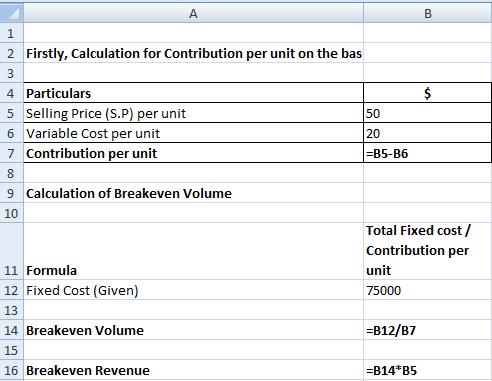Click 'Total Fixed cost / Contribution per unit' cell

point(428,251)
